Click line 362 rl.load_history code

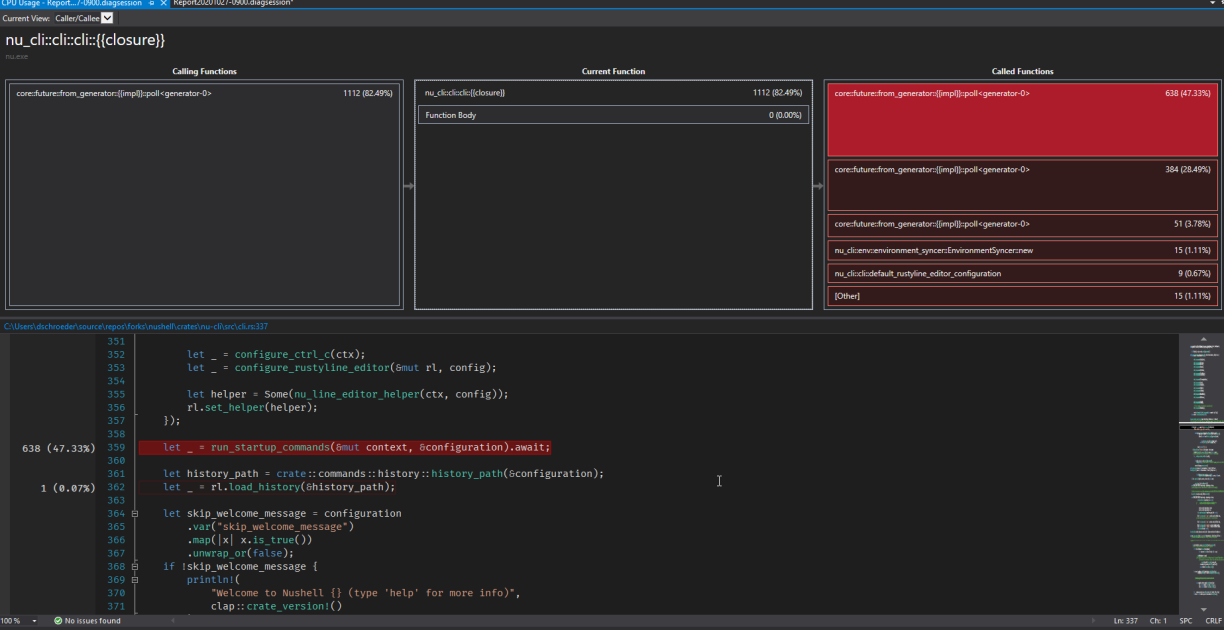coord(279,487)
